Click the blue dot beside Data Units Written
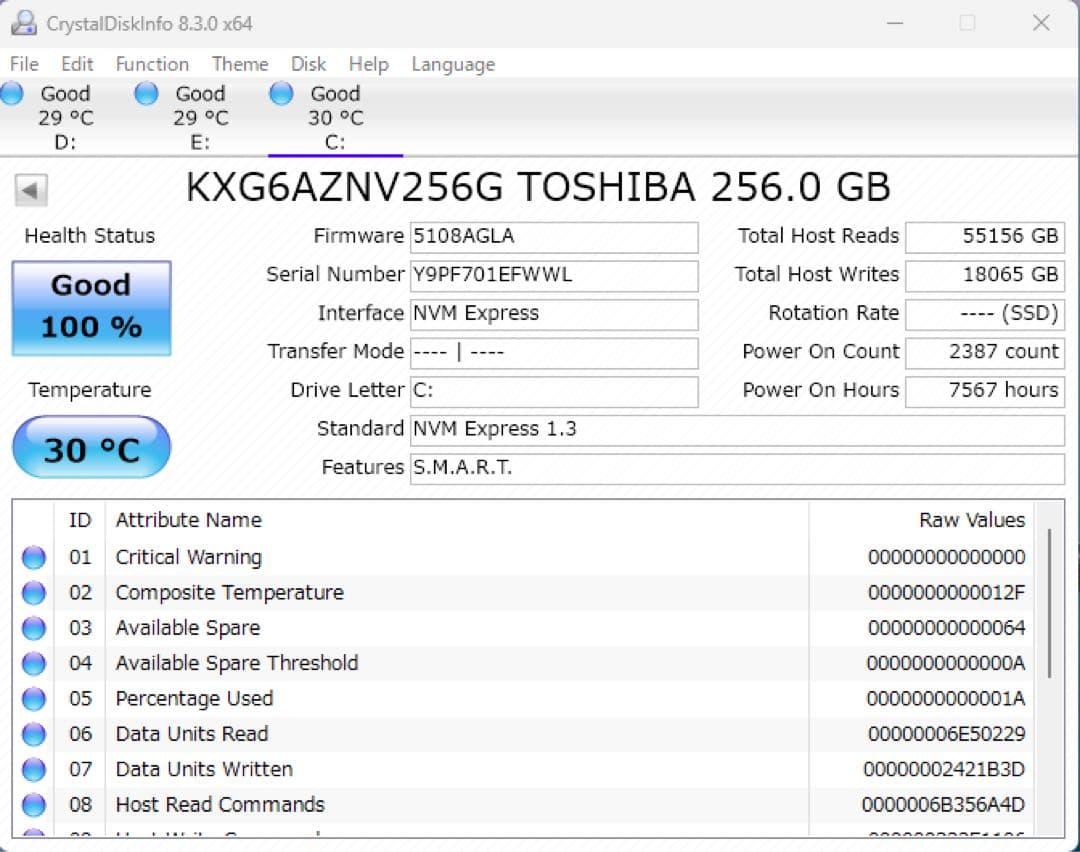Image resolution: width=1080 pixels, height=852 pixels. click(33, 769)
